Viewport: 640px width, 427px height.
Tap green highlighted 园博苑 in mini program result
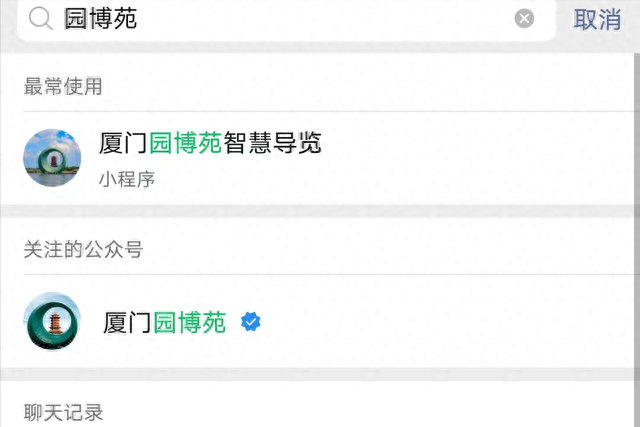pyautogui.click(x=185, y=143)
